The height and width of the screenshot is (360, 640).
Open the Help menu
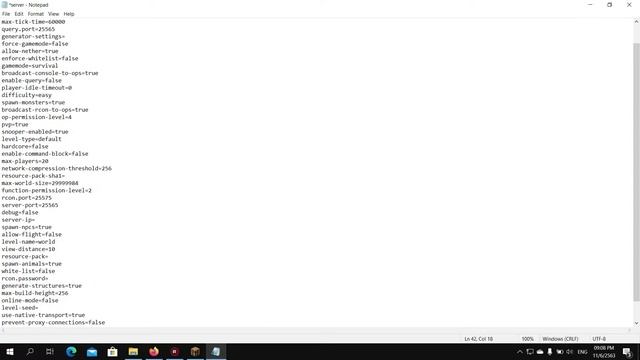click(x=69, y=14)
